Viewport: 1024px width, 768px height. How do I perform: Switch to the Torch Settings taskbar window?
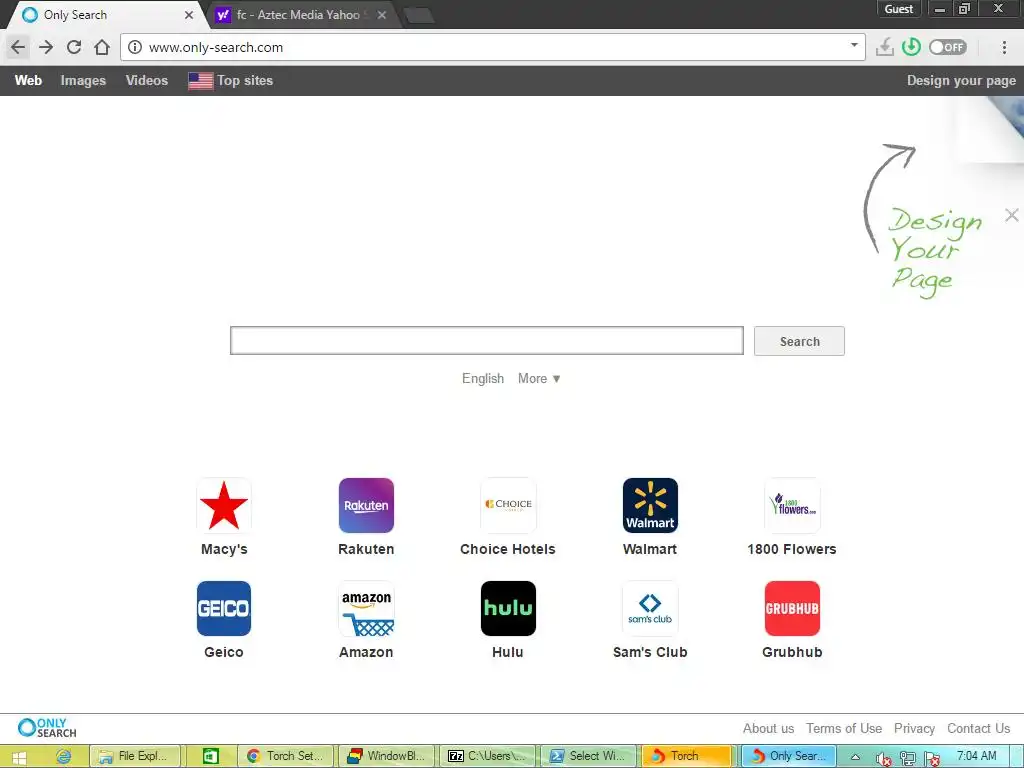click(285, 756)
